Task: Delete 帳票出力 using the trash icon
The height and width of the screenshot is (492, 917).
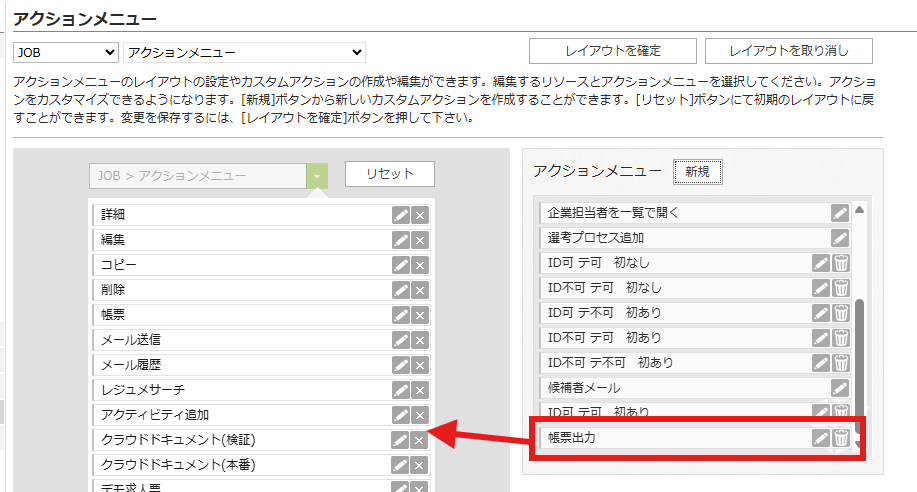Action: [x=841, y=437]
